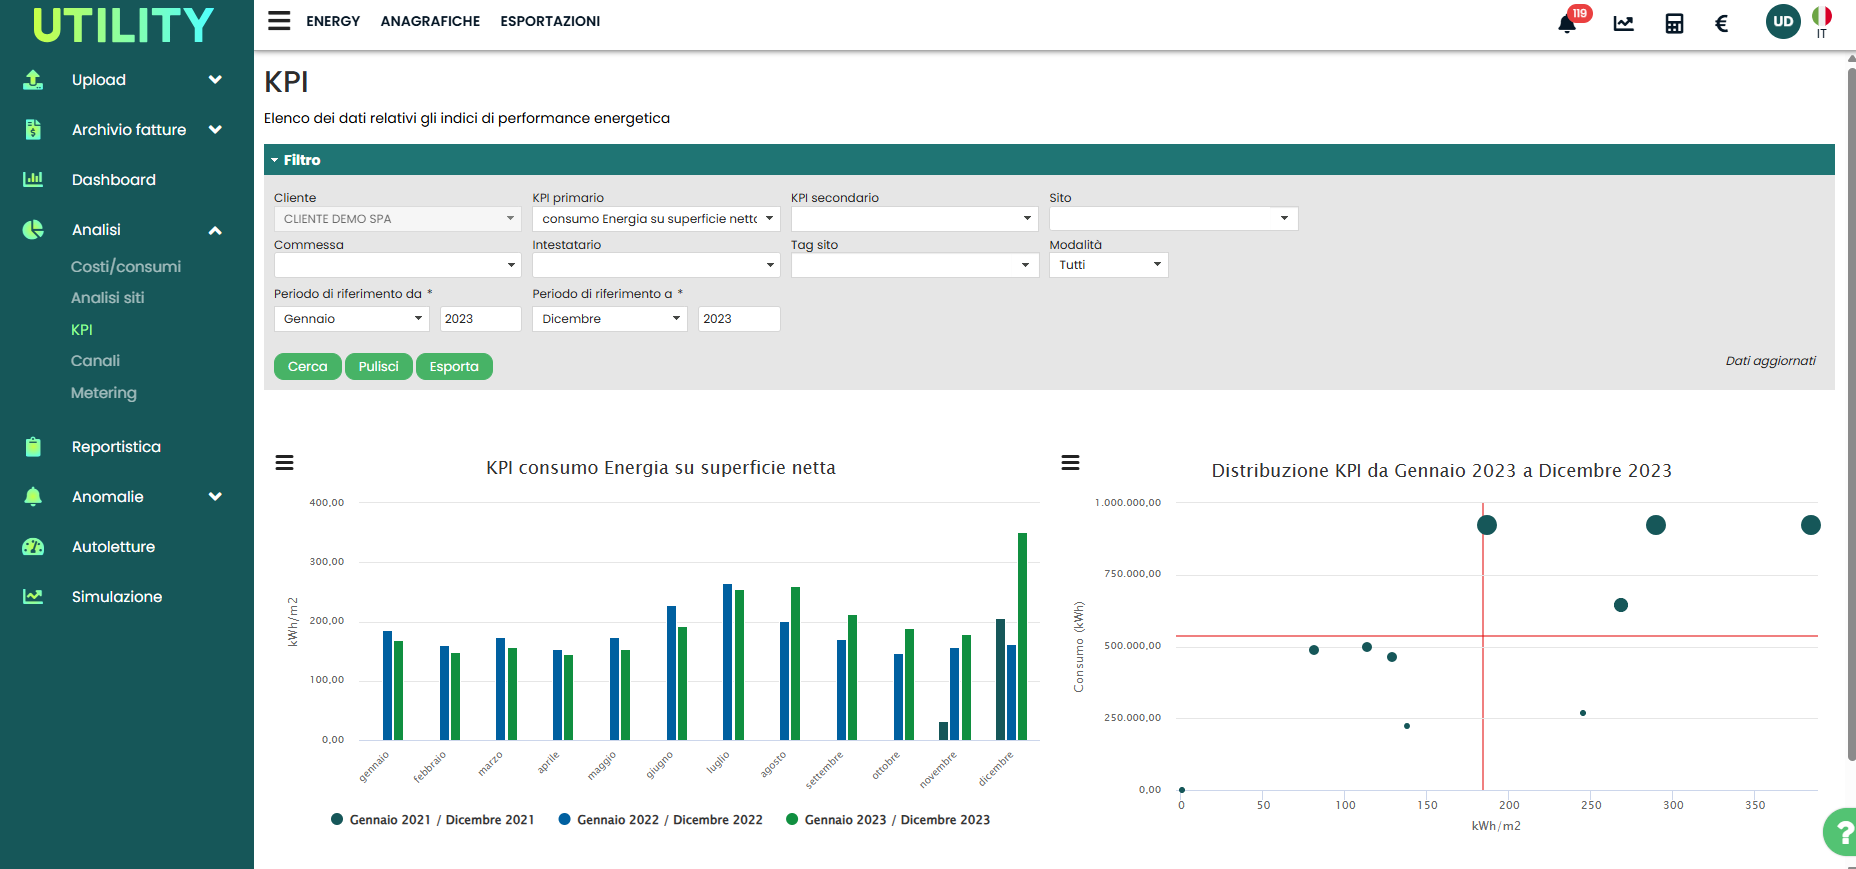This screenshot has height=869, width=1856.
Task: Collapse the Analisi section chevron
Action: [x=215, y=230]
